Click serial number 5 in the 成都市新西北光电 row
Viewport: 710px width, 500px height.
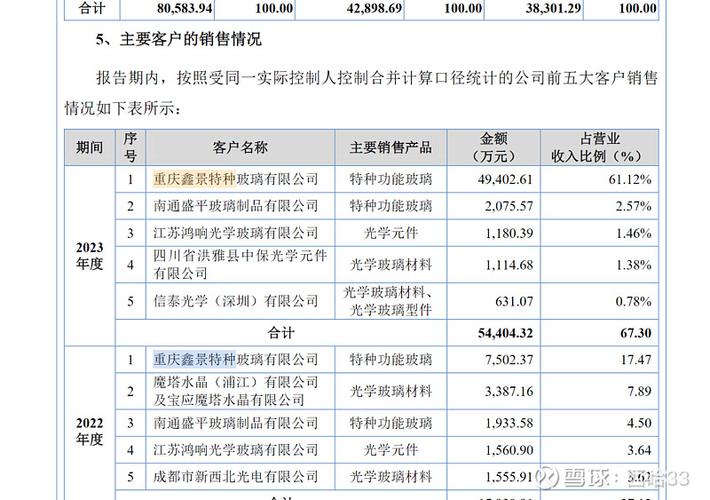click(x=130, y=476)
